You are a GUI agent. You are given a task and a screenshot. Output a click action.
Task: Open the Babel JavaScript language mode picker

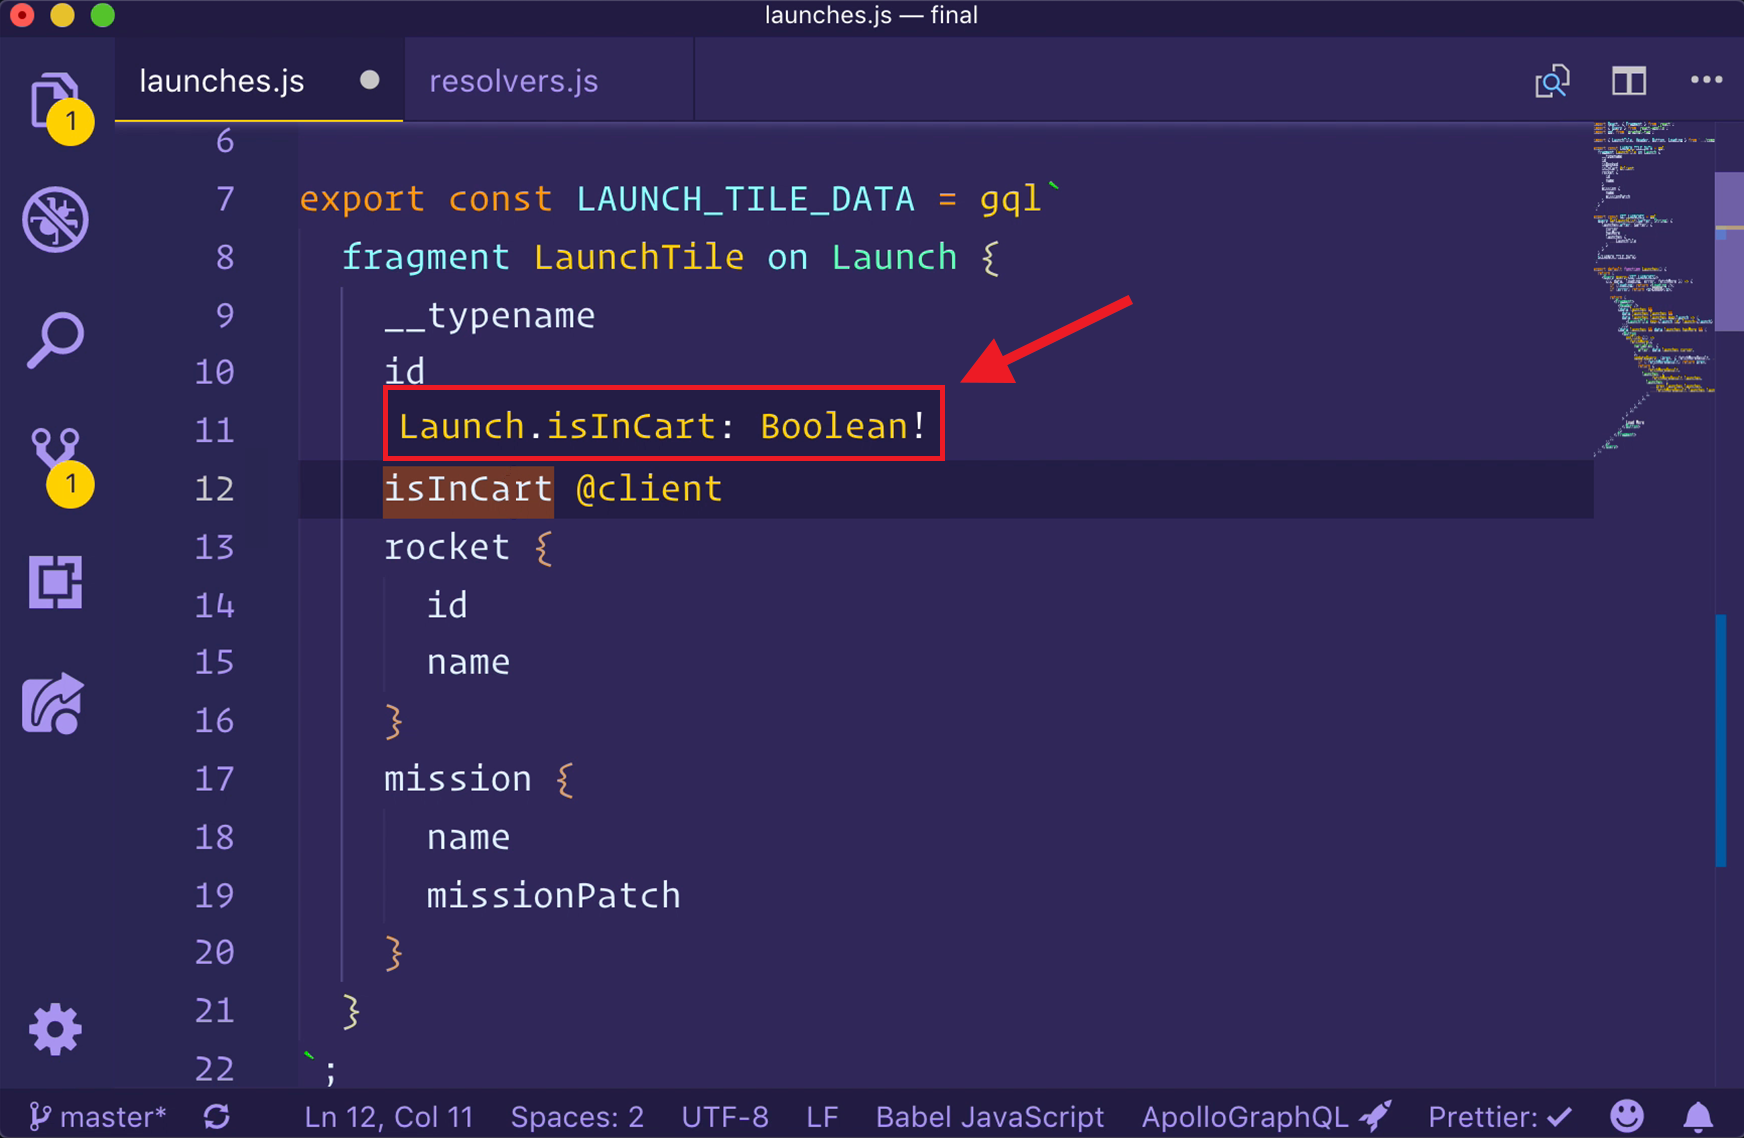(x=989, y=1117)
